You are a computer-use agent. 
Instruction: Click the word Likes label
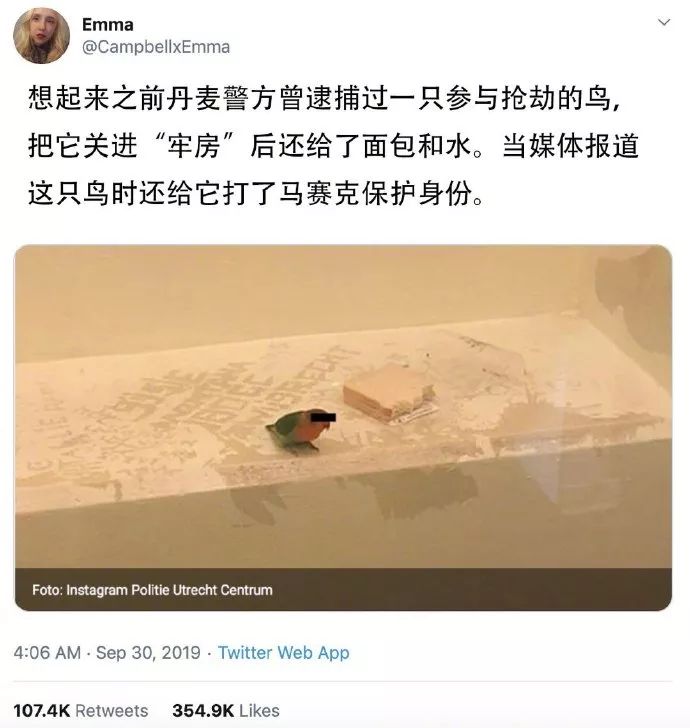click(x=260, y=710)
